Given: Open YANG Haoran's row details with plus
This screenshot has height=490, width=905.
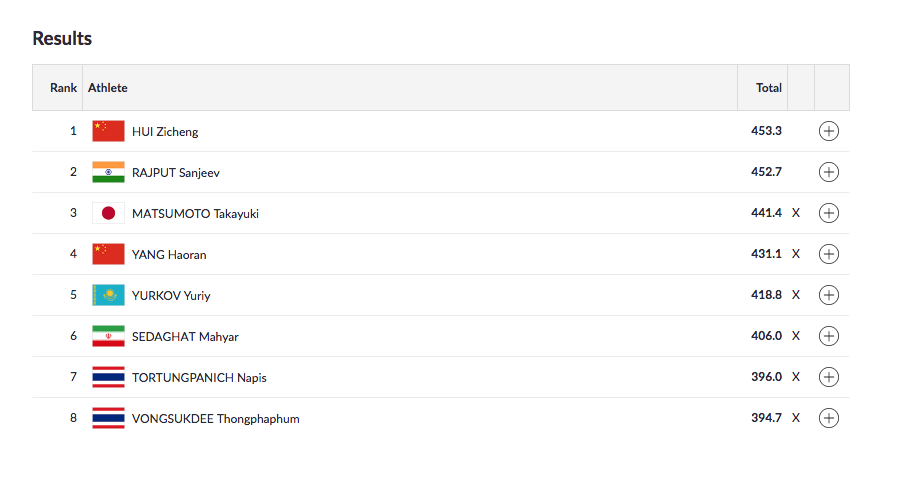Looking at the screenshot, I should click(828, 254).
